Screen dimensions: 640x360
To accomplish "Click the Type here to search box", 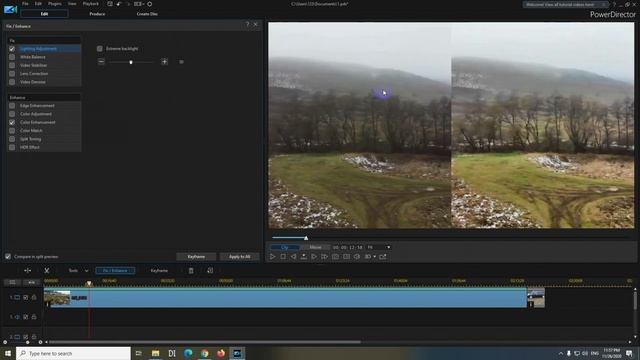I will pos(73,353).
